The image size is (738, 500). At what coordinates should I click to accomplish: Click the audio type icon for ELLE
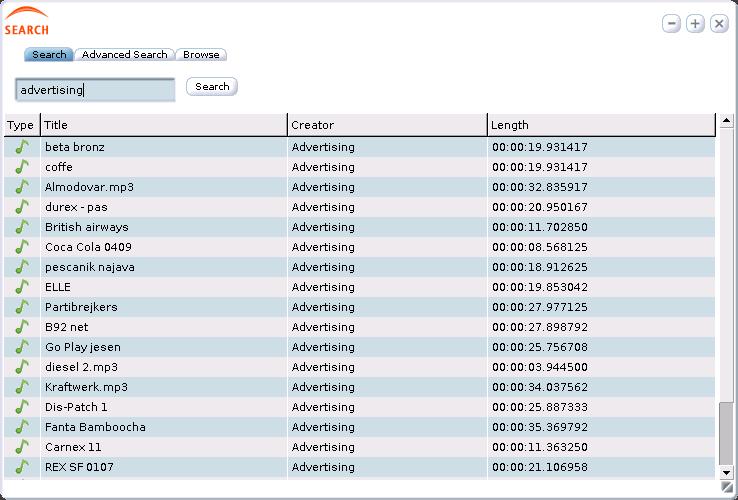coord(22,287)
